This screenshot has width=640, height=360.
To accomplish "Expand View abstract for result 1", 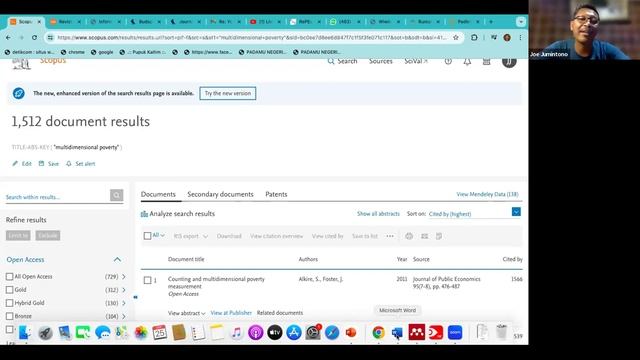I will click(187, 313).
